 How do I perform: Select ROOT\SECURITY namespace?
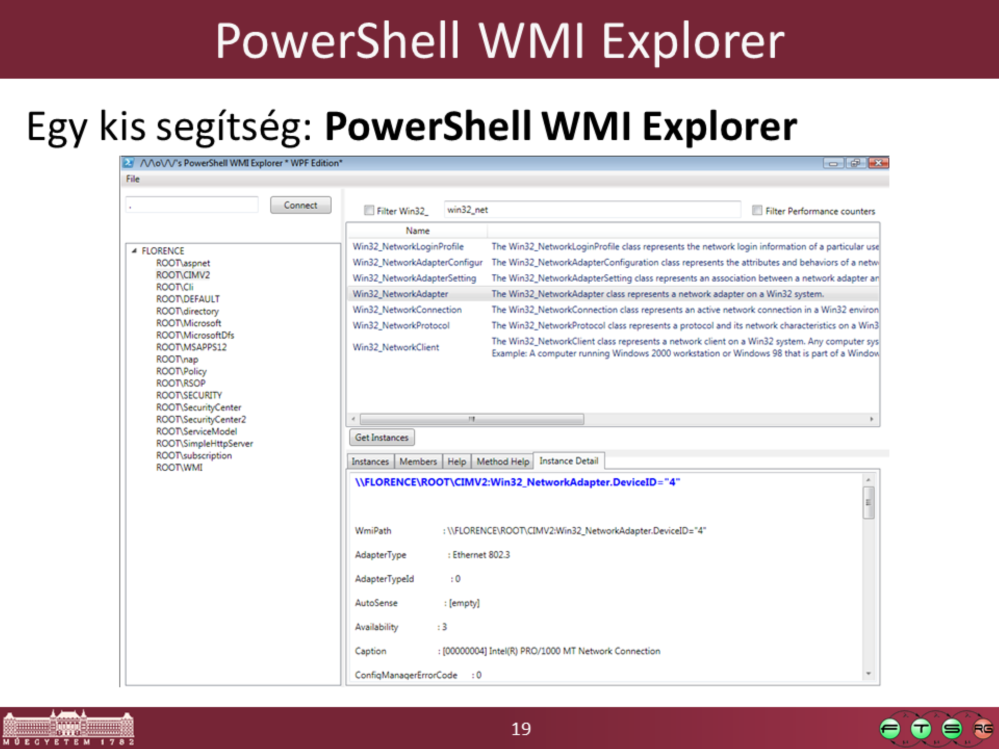click(189, 395)
